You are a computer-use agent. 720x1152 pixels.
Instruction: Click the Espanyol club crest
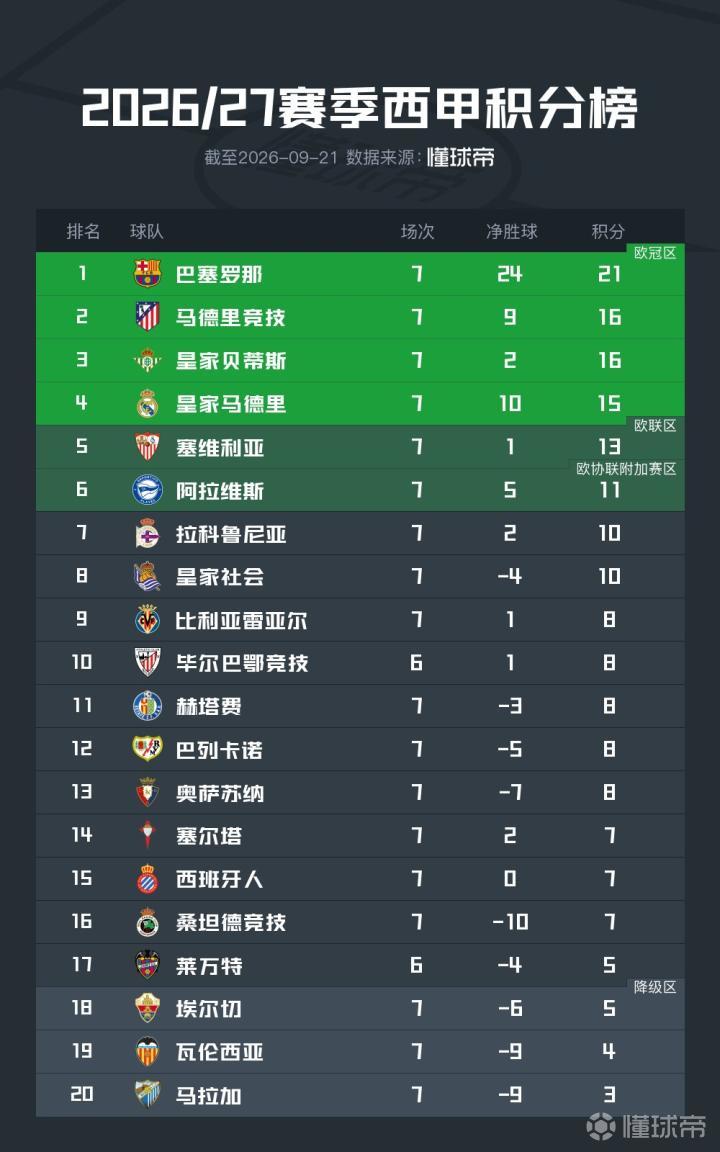(148, 879)
